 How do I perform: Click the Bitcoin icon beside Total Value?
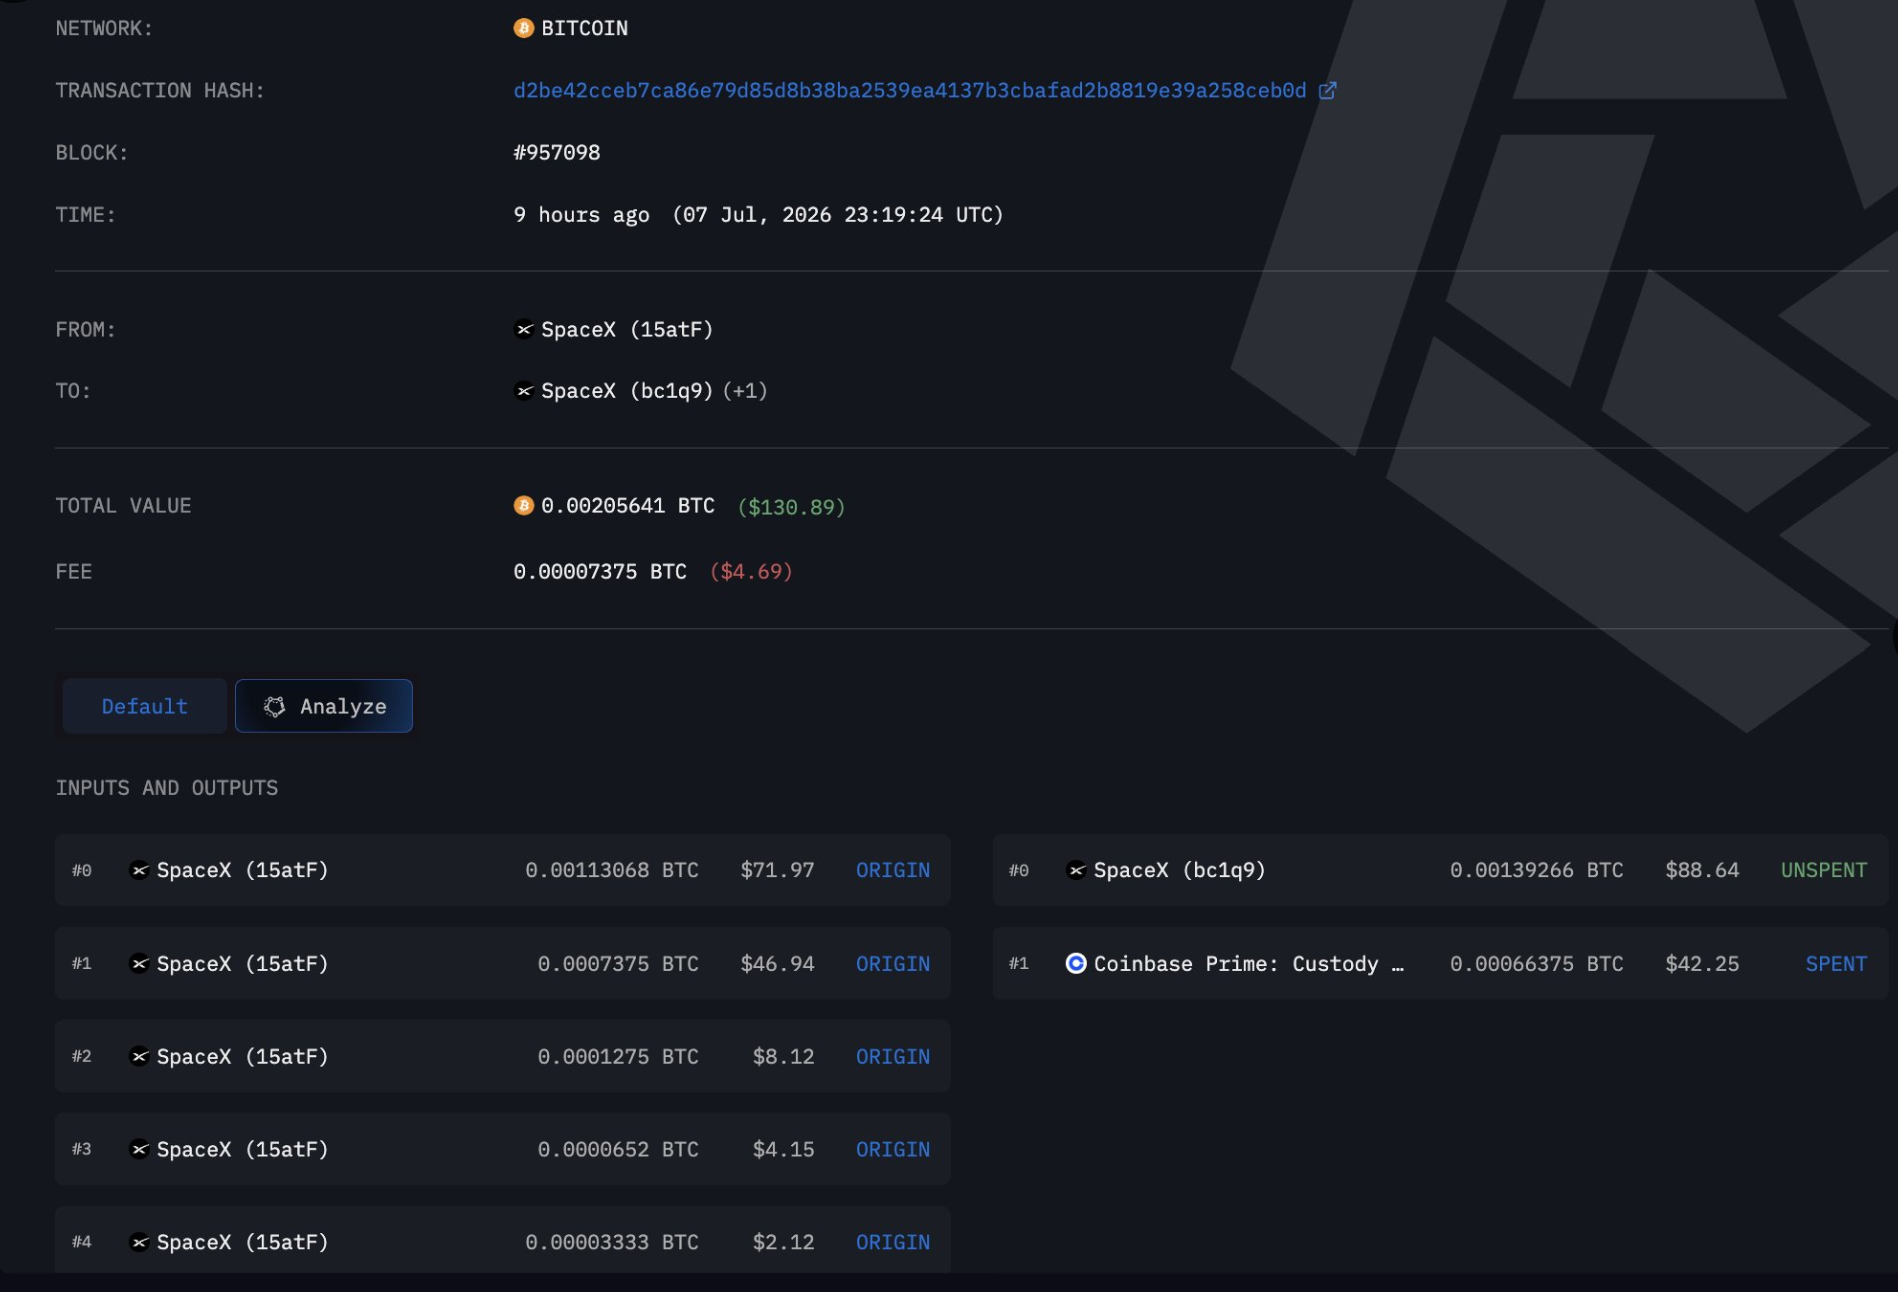pos(523,506)
